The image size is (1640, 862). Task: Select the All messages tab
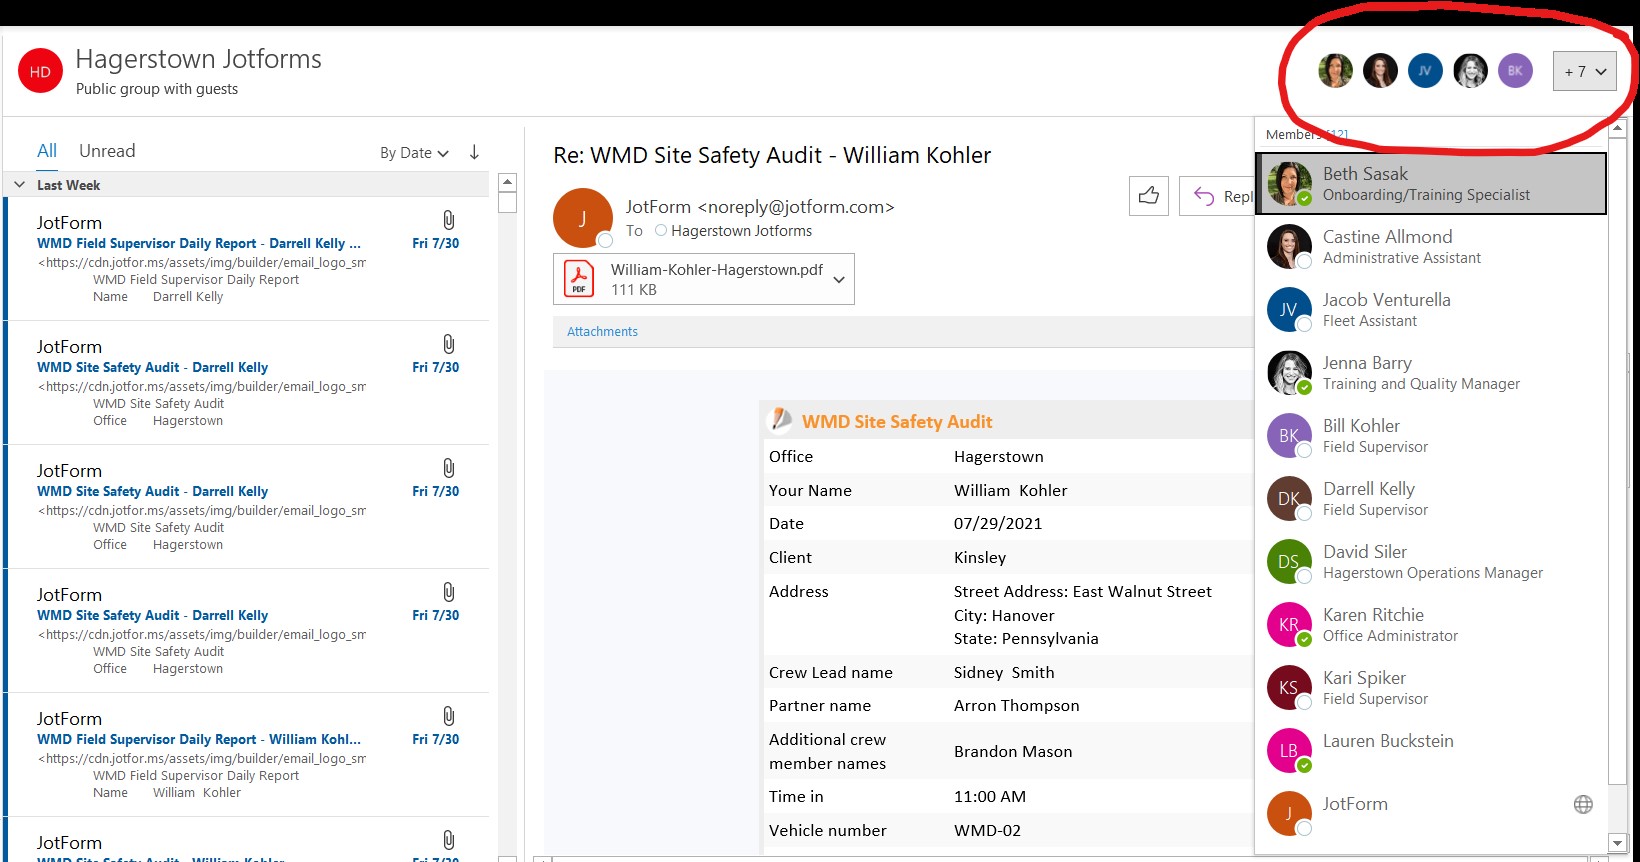tap(47, 151)
